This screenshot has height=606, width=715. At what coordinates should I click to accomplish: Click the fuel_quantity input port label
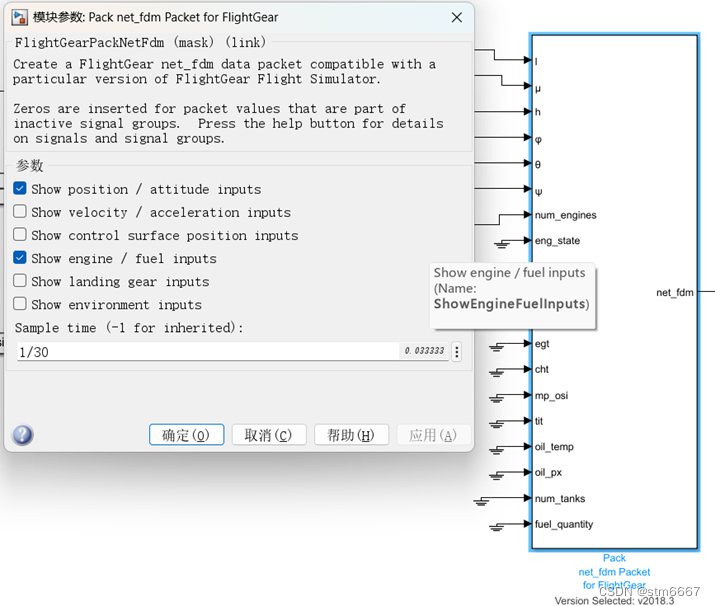pyautogui.click(x=564, y=524)
